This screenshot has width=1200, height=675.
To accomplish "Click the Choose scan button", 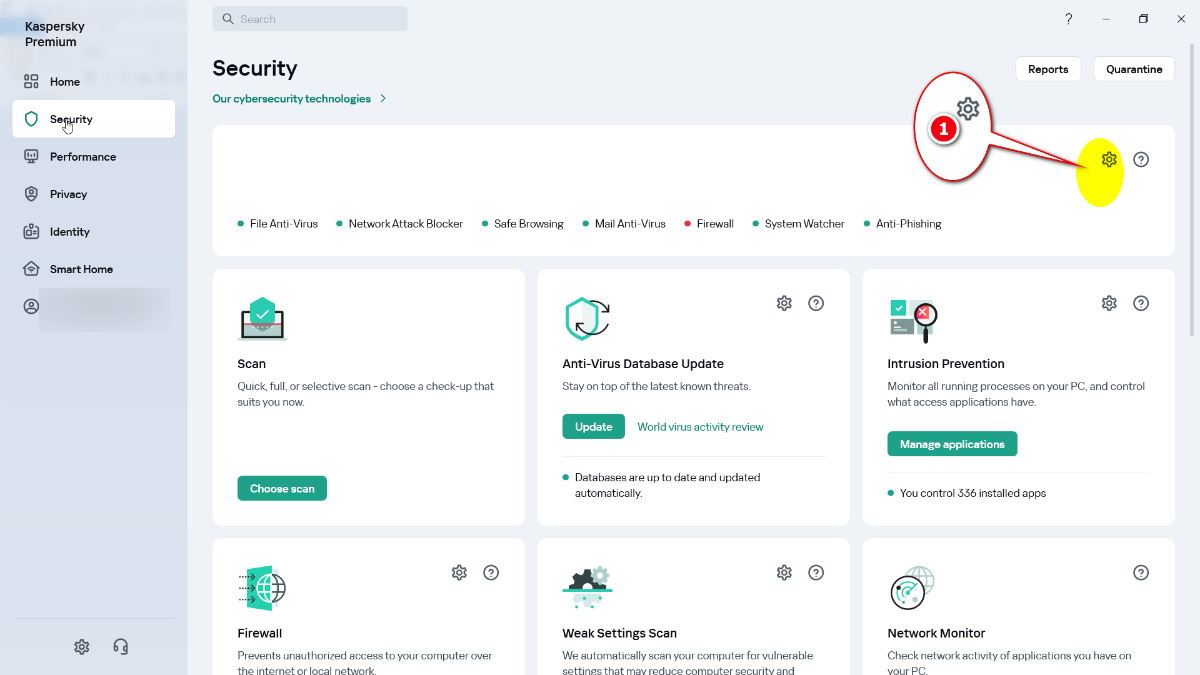I will [282, 489].
